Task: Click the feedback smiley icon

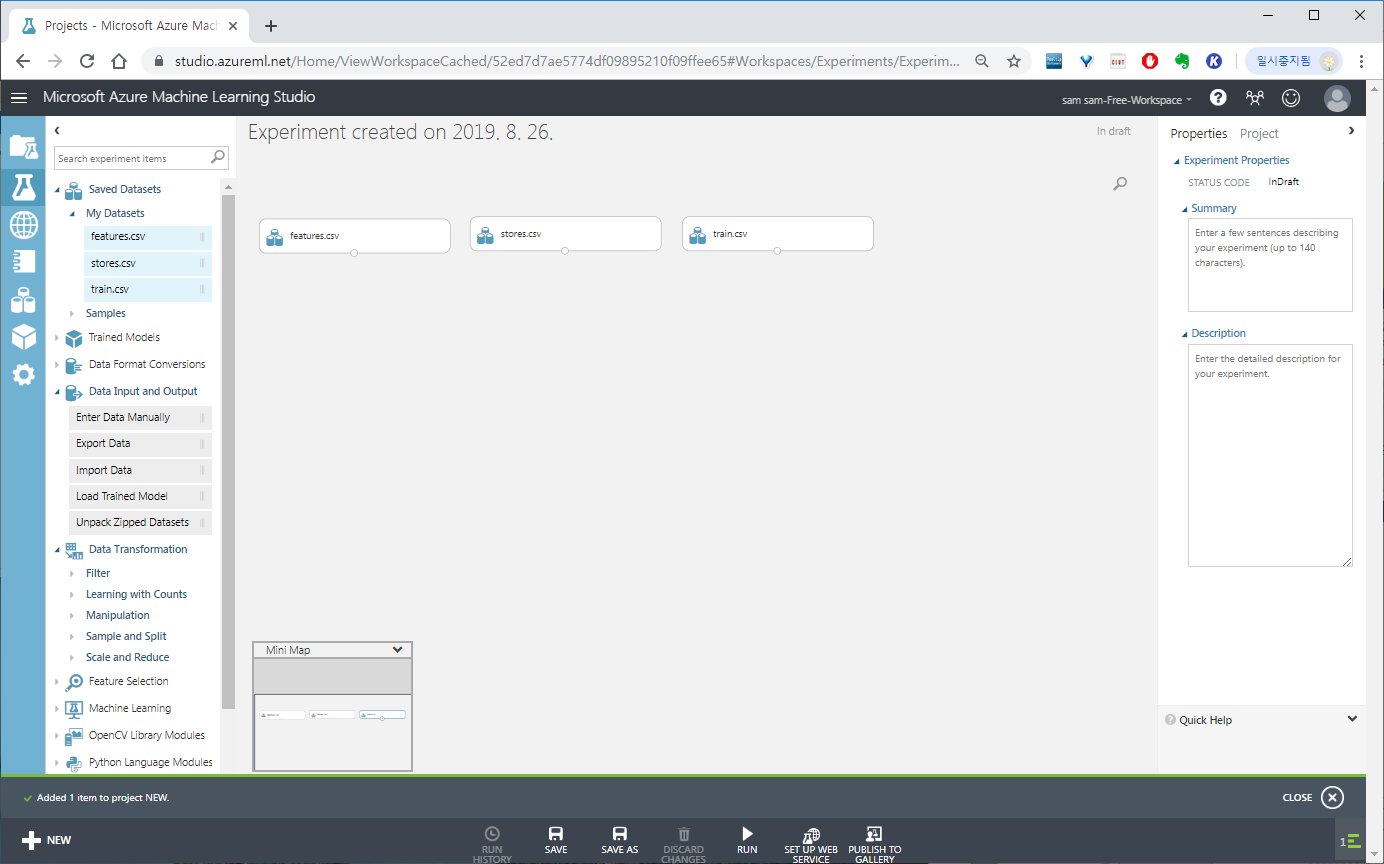Action: [x=1291, y=98]
